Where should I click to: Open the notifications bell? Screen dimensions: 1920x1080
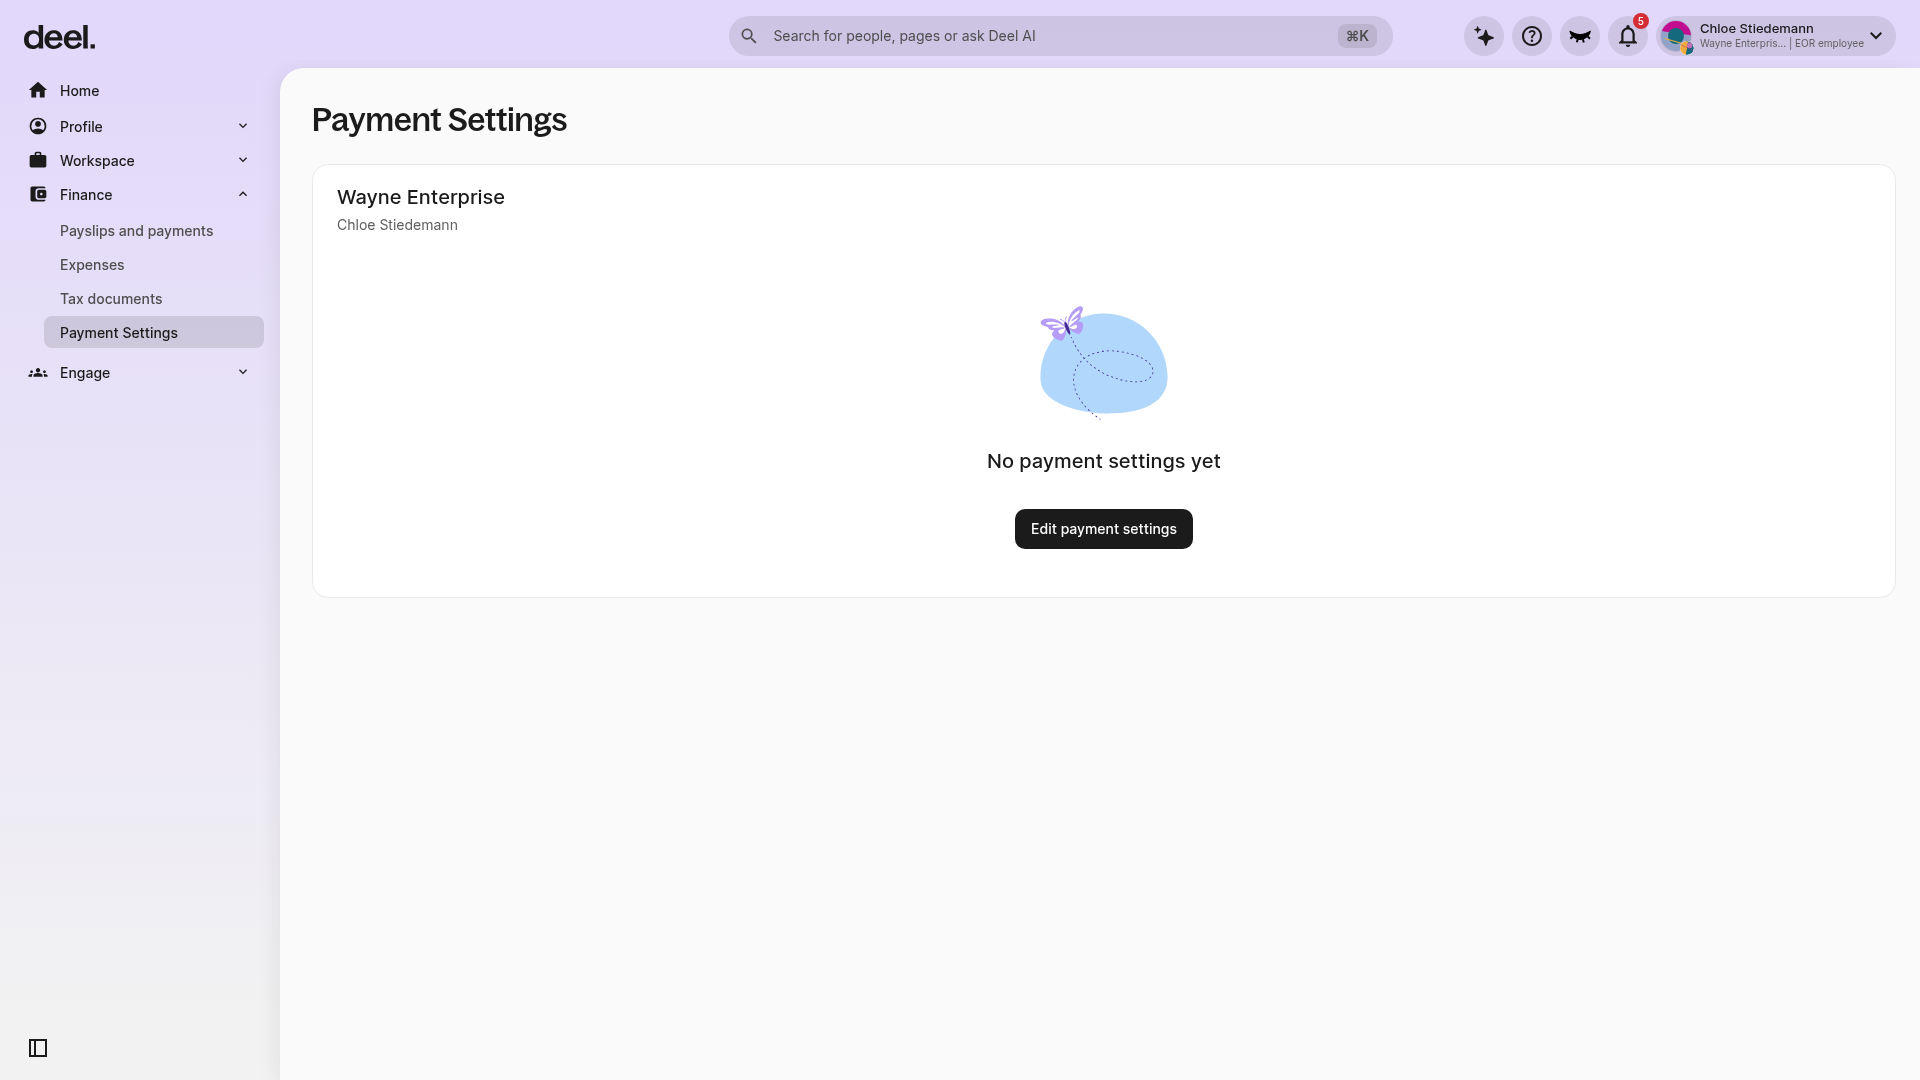tap(1628, 36)
